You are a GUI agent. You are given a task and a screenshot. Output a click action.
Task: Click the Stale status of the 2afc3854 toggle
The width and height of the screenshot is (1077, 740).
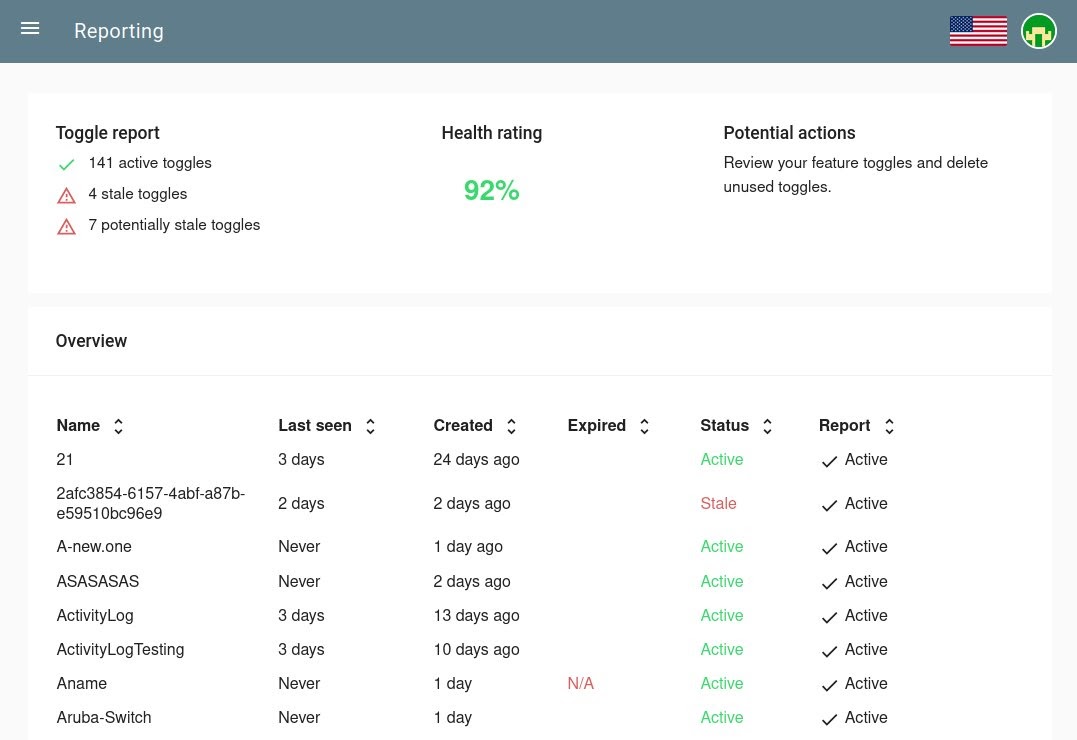click(718, 503)
